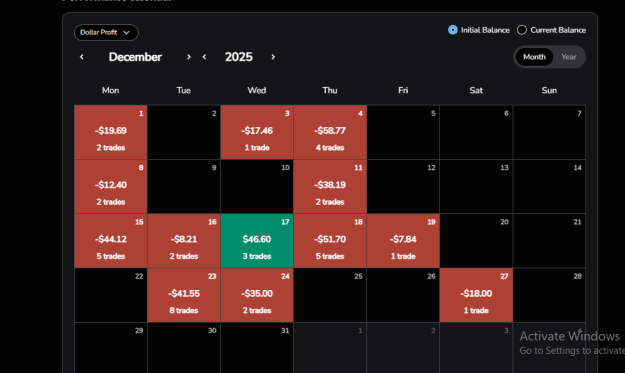
Task: Open December 18 cell showing -$51.70
Action: tap(330, 241)
